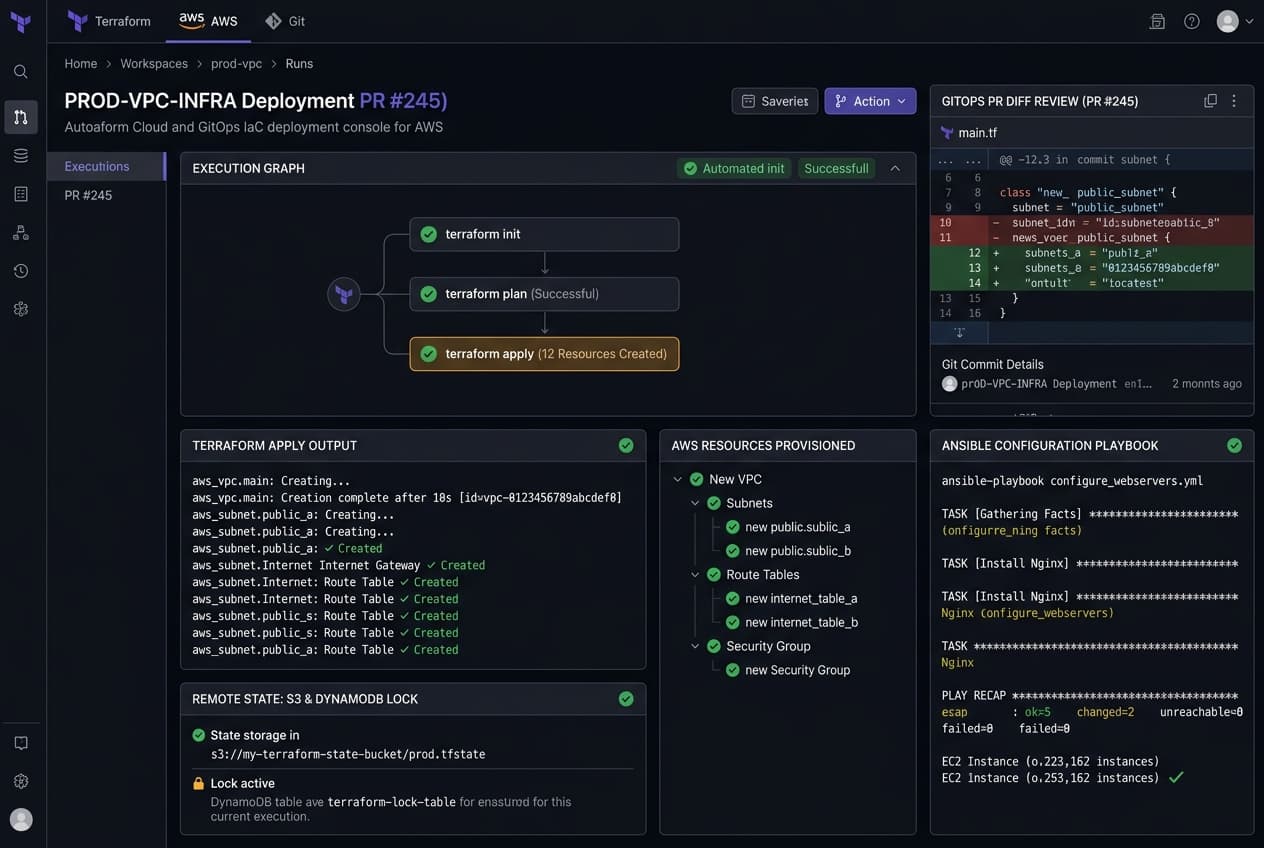Select the terraform apply graph node

[x=544, y=354]
